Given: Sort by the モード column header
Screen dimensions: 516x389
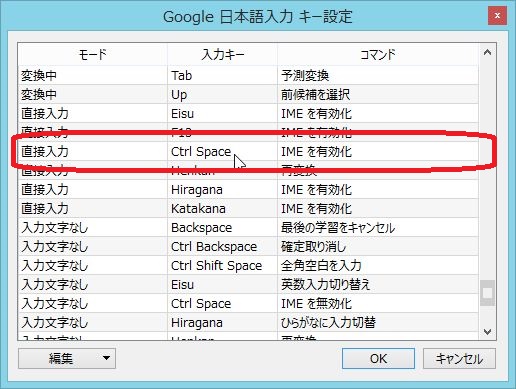Looking at the screenshot, I should 93,54.
